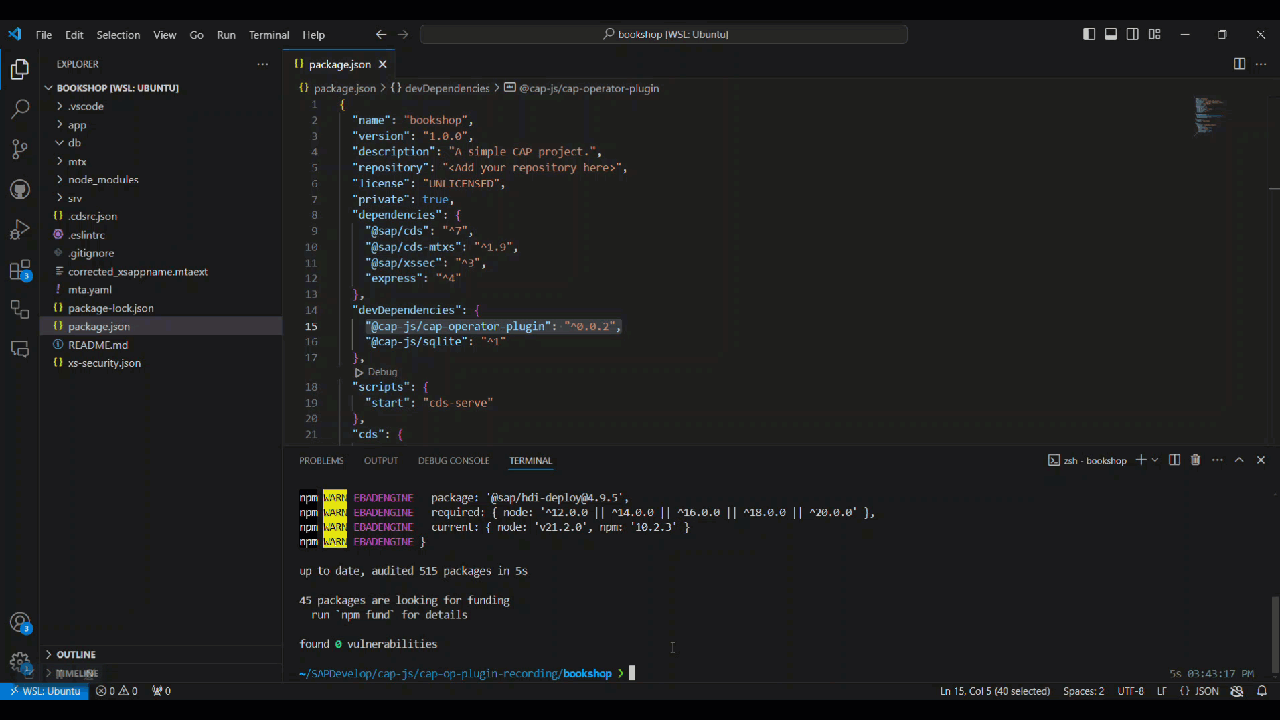The width and height of the screenshot is (1280, 720).
Task: Close the package.json editor tab
Action: 382,64
